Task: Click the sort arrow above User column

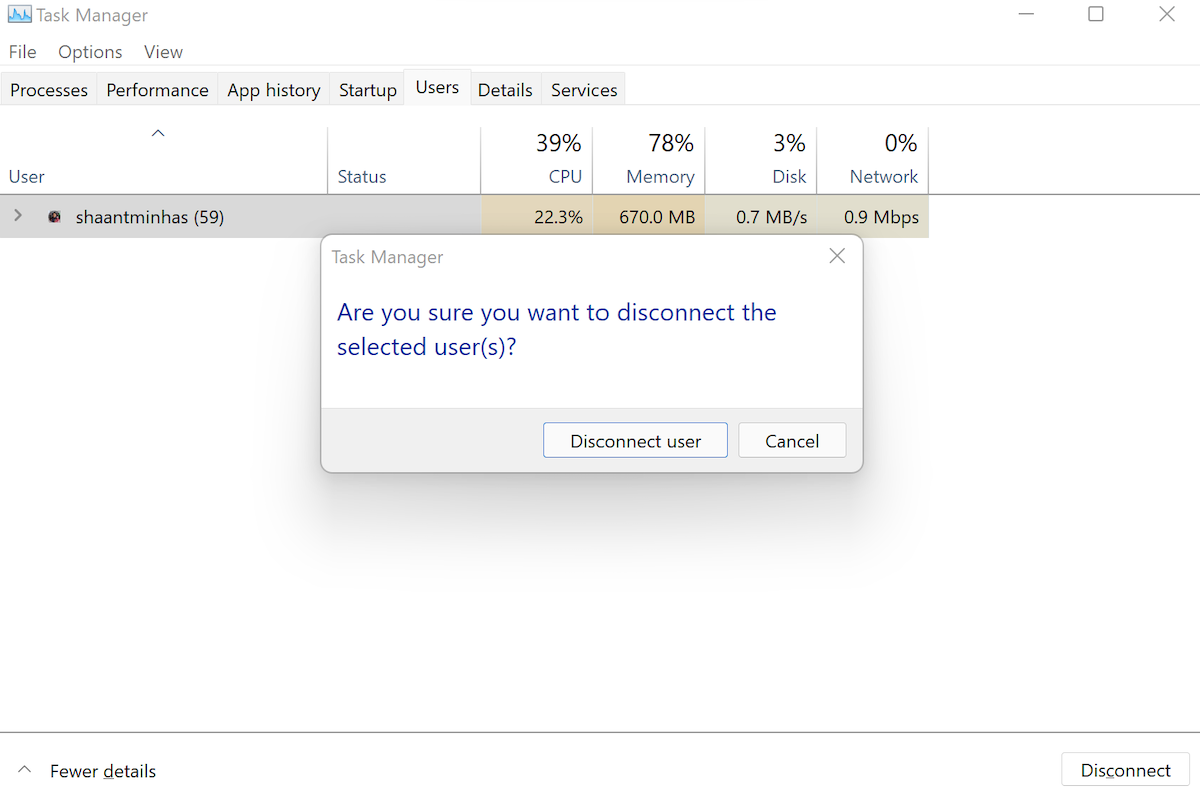Action: click(157, 133)
